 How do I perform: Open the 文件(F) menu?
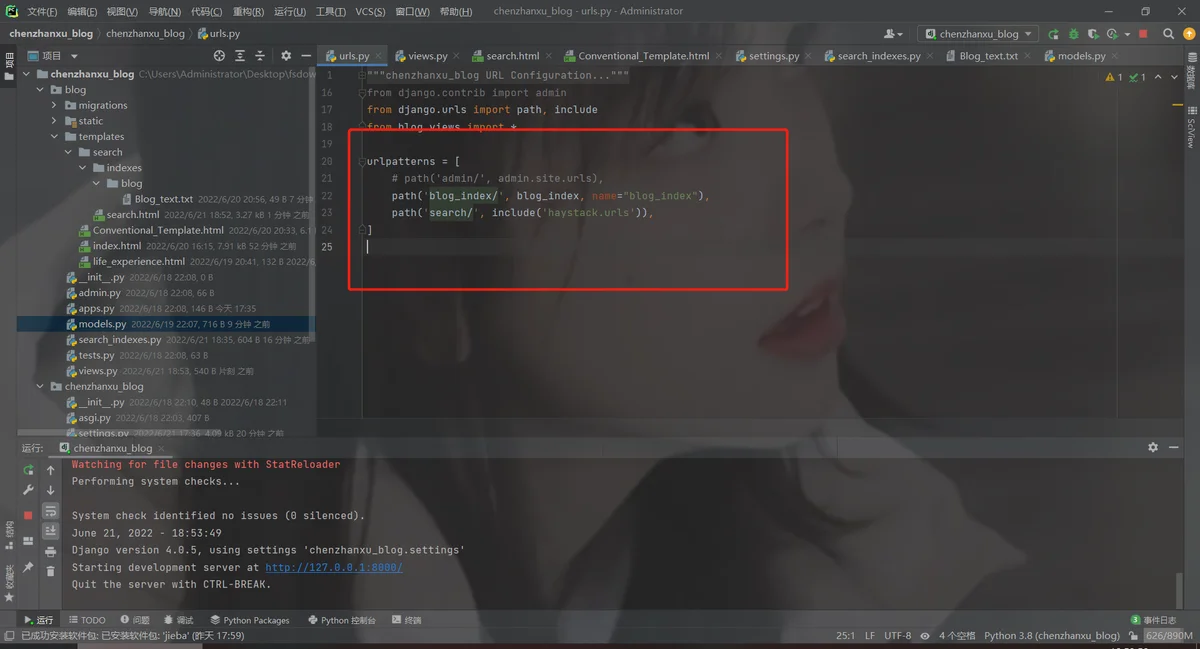pos(42,12)
